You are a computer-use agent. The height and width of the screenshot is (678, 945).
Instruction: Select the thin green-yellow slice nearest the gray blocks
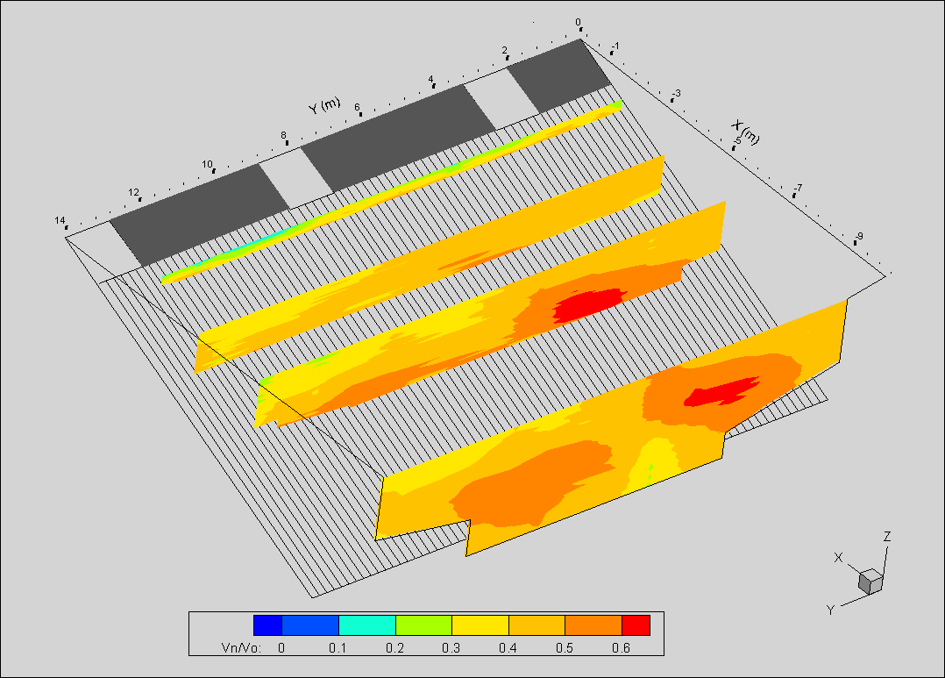tap(390, 189)
